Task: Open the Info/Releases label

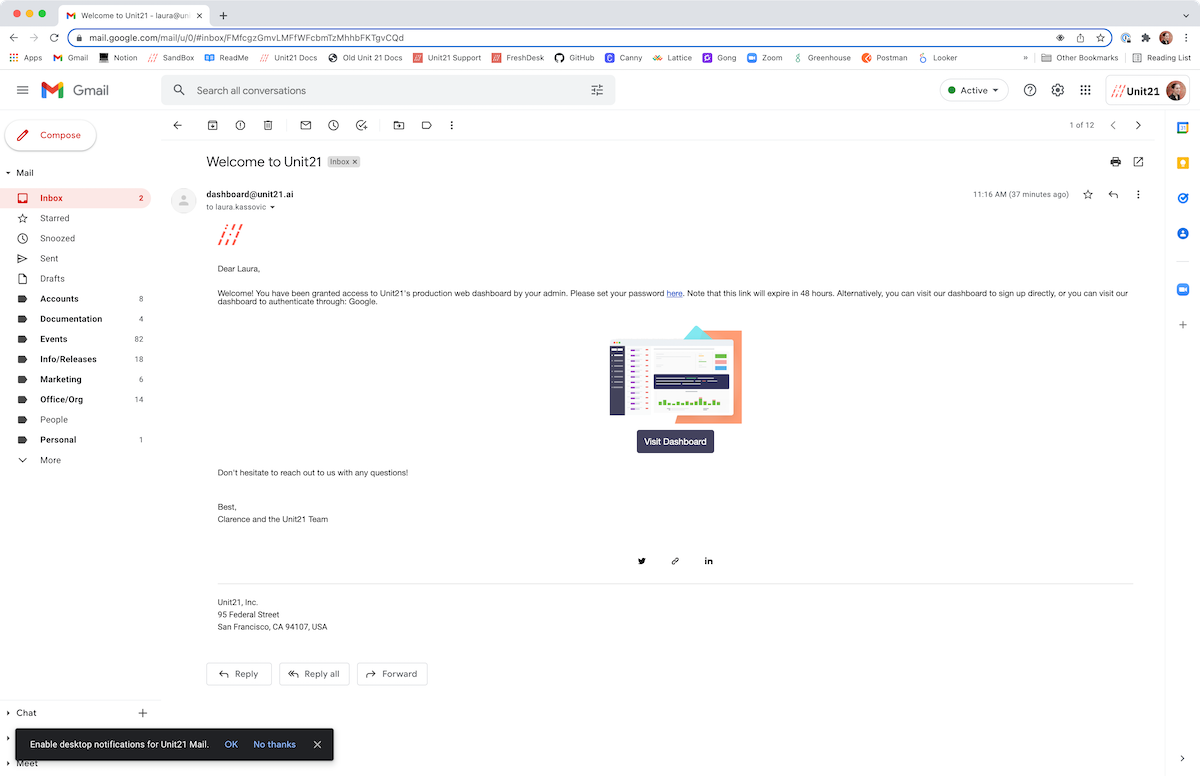Action: click(x=75, y=359)
